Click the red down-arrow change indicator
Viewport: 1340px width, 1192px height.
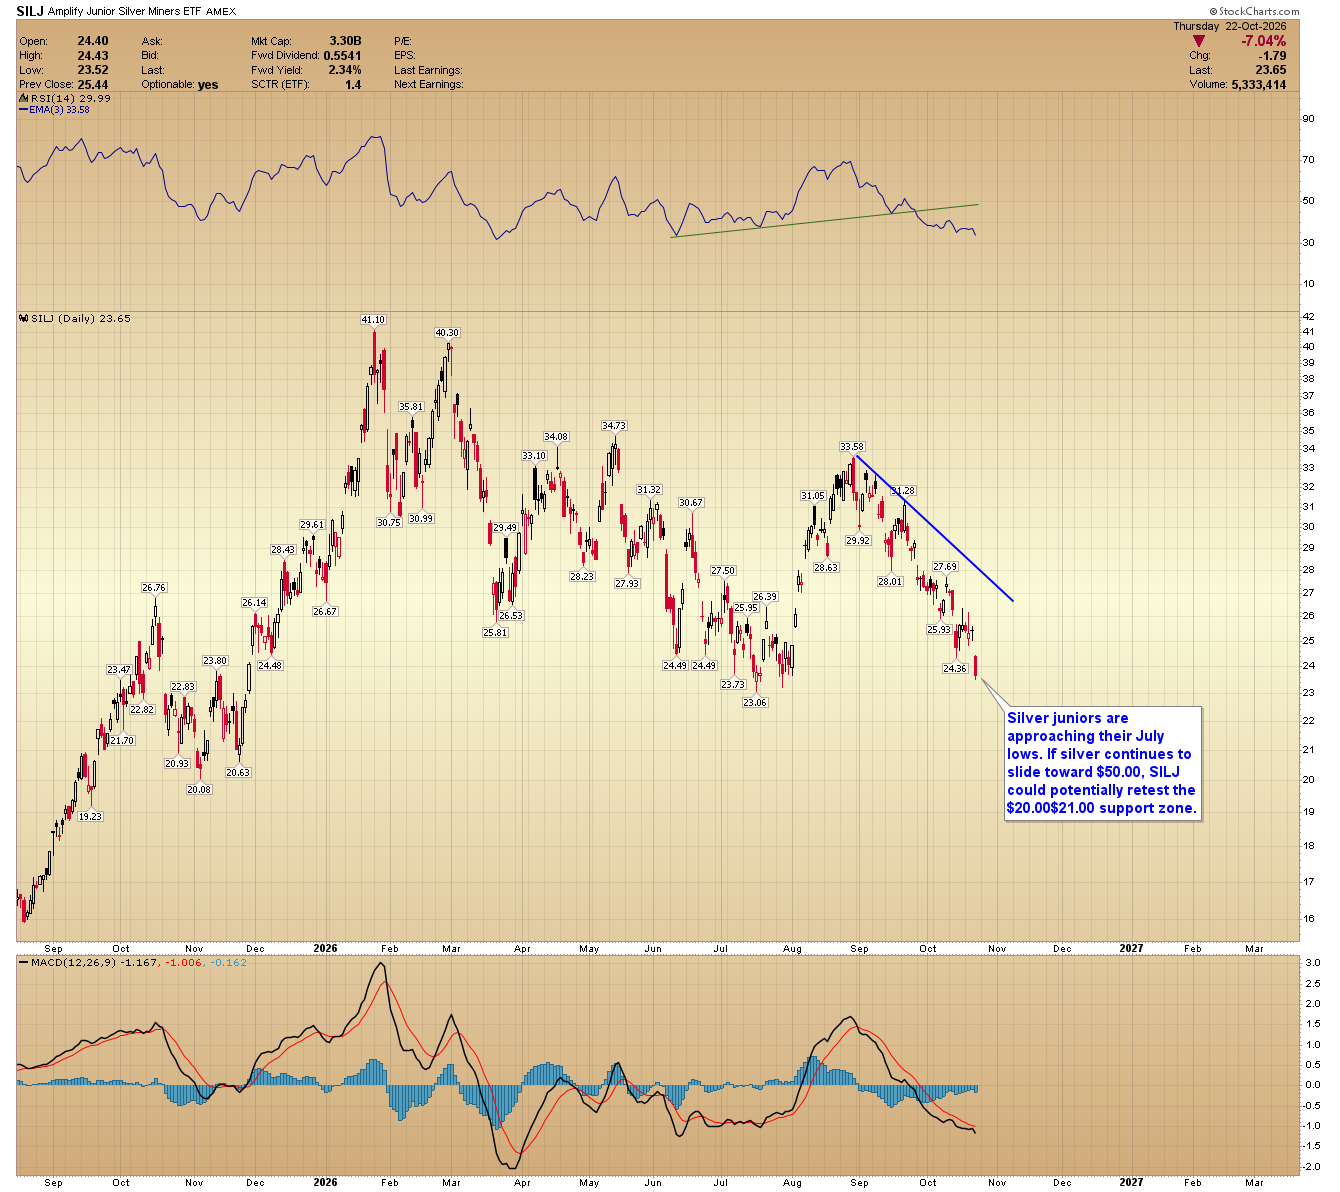(1199, 41)
